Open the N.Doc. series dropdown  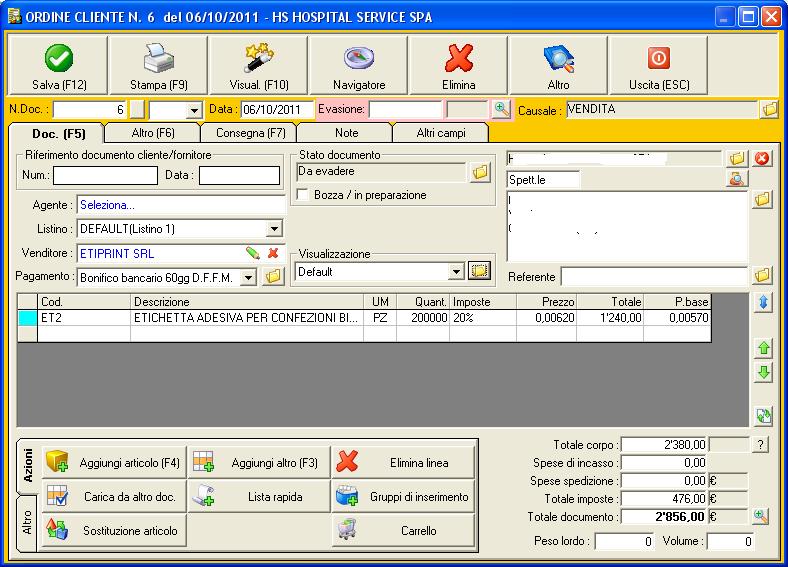click(193, 110)
